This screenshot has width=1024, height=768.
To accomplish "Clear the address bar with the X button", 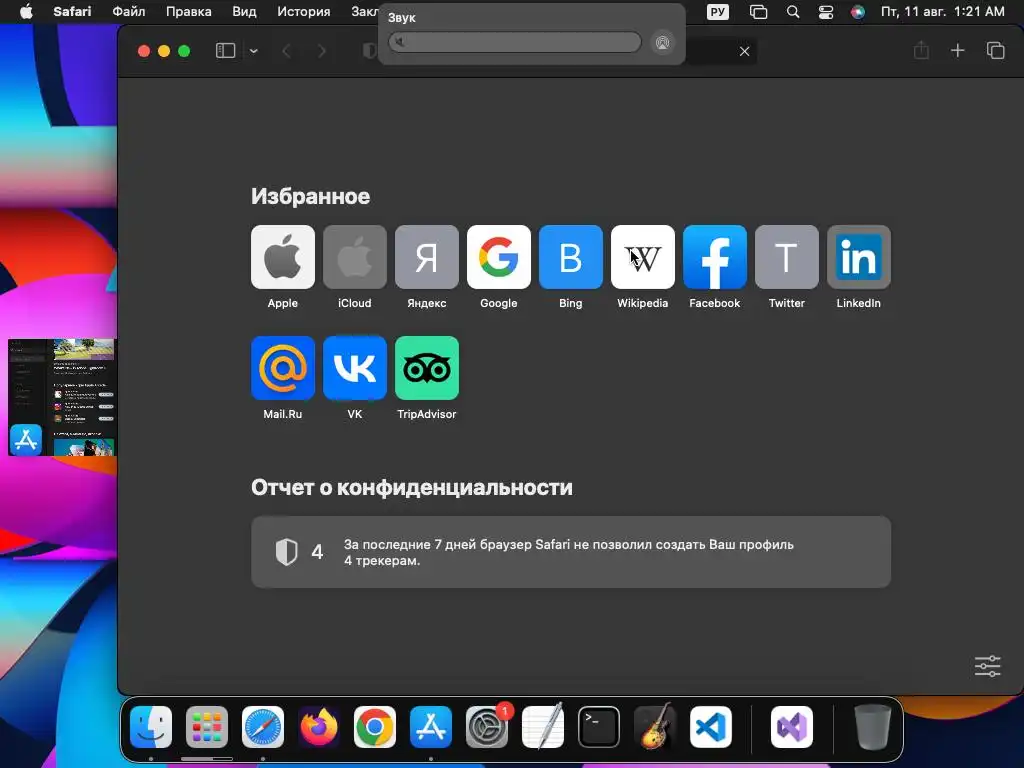I will click(744, 51).
